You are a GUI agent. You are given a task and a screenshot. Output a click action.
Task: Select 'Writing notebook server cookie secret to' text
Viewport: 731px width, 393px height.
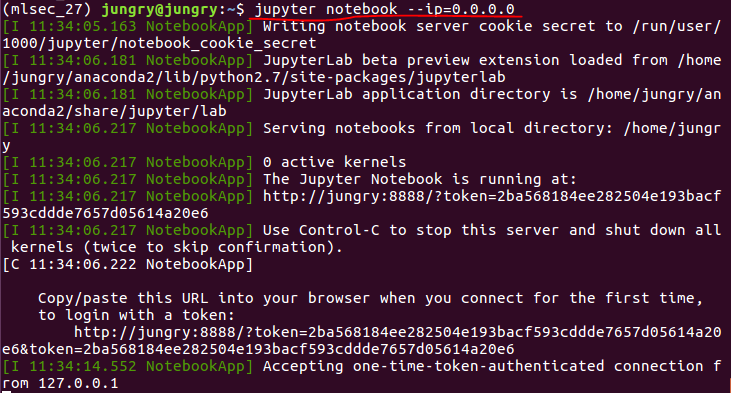(x=443, y=26)
